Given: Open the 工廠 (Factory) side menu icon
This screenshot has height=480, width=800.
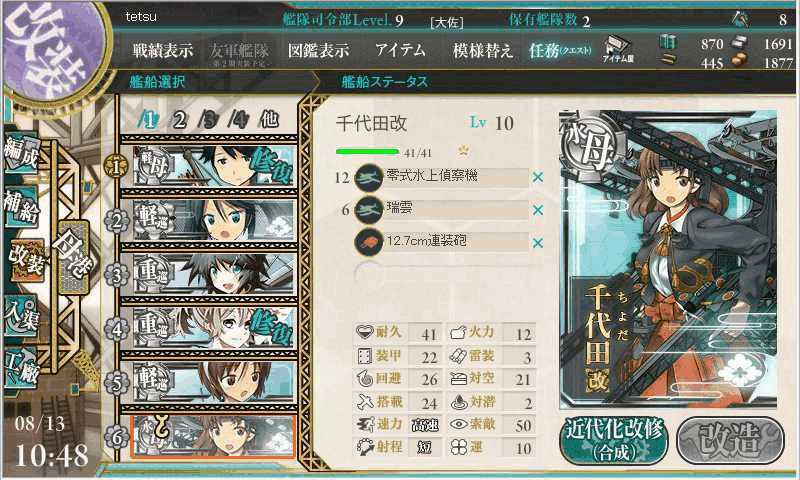Looking at the screenshot, I should pyautogui.click(x=21, y=368).
